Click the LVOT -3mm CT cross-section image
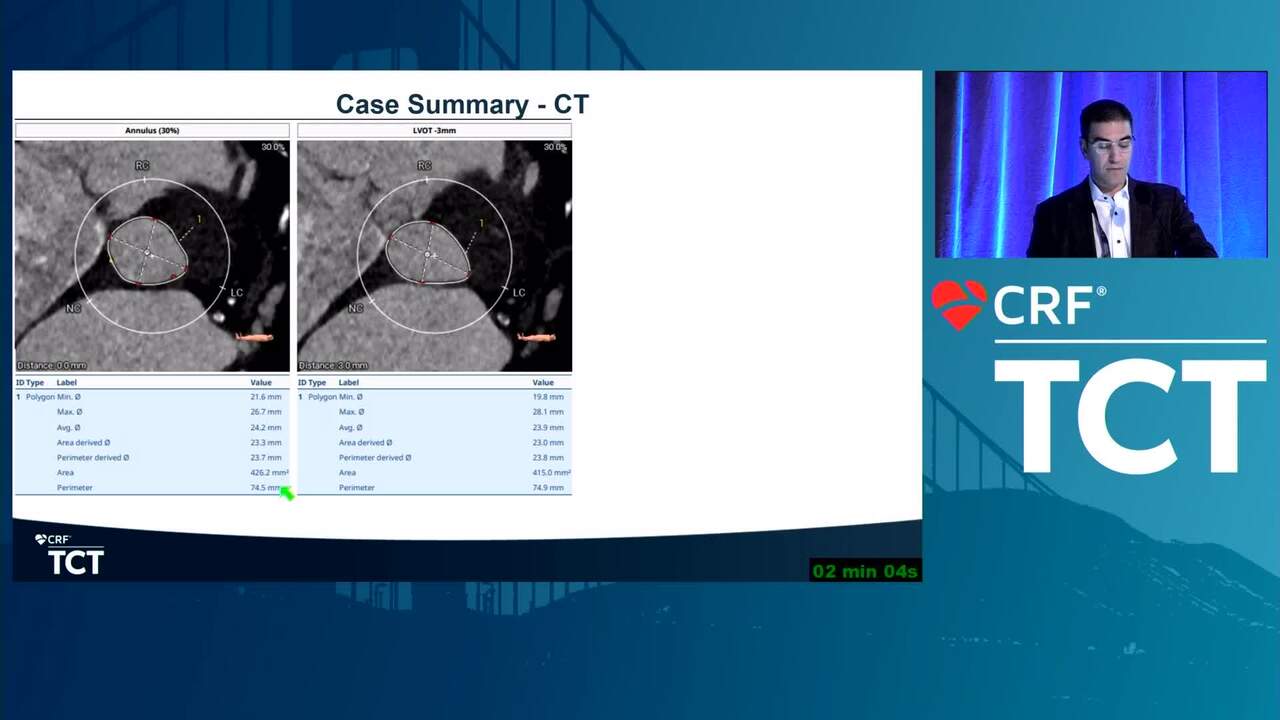The width and height of the screenshot is (1280, 720). tap(434, 256)
